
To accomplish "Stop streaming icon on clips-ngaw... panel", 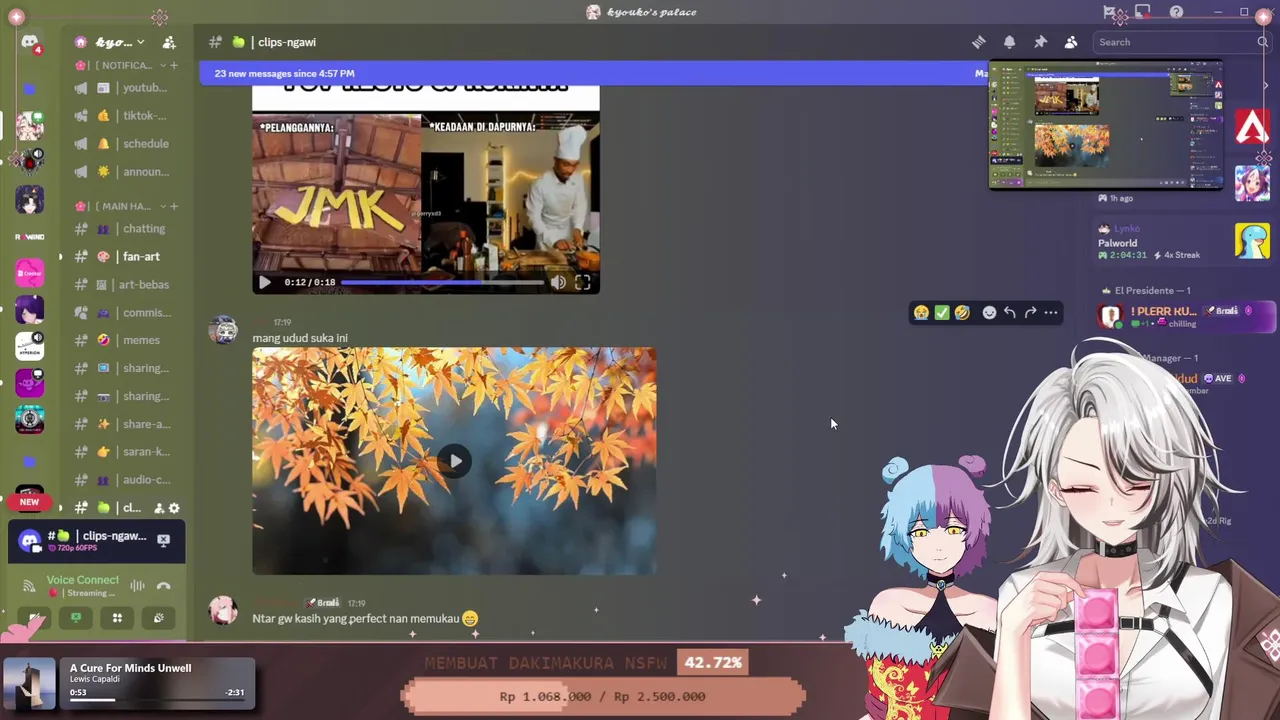I will click(163, 540).
